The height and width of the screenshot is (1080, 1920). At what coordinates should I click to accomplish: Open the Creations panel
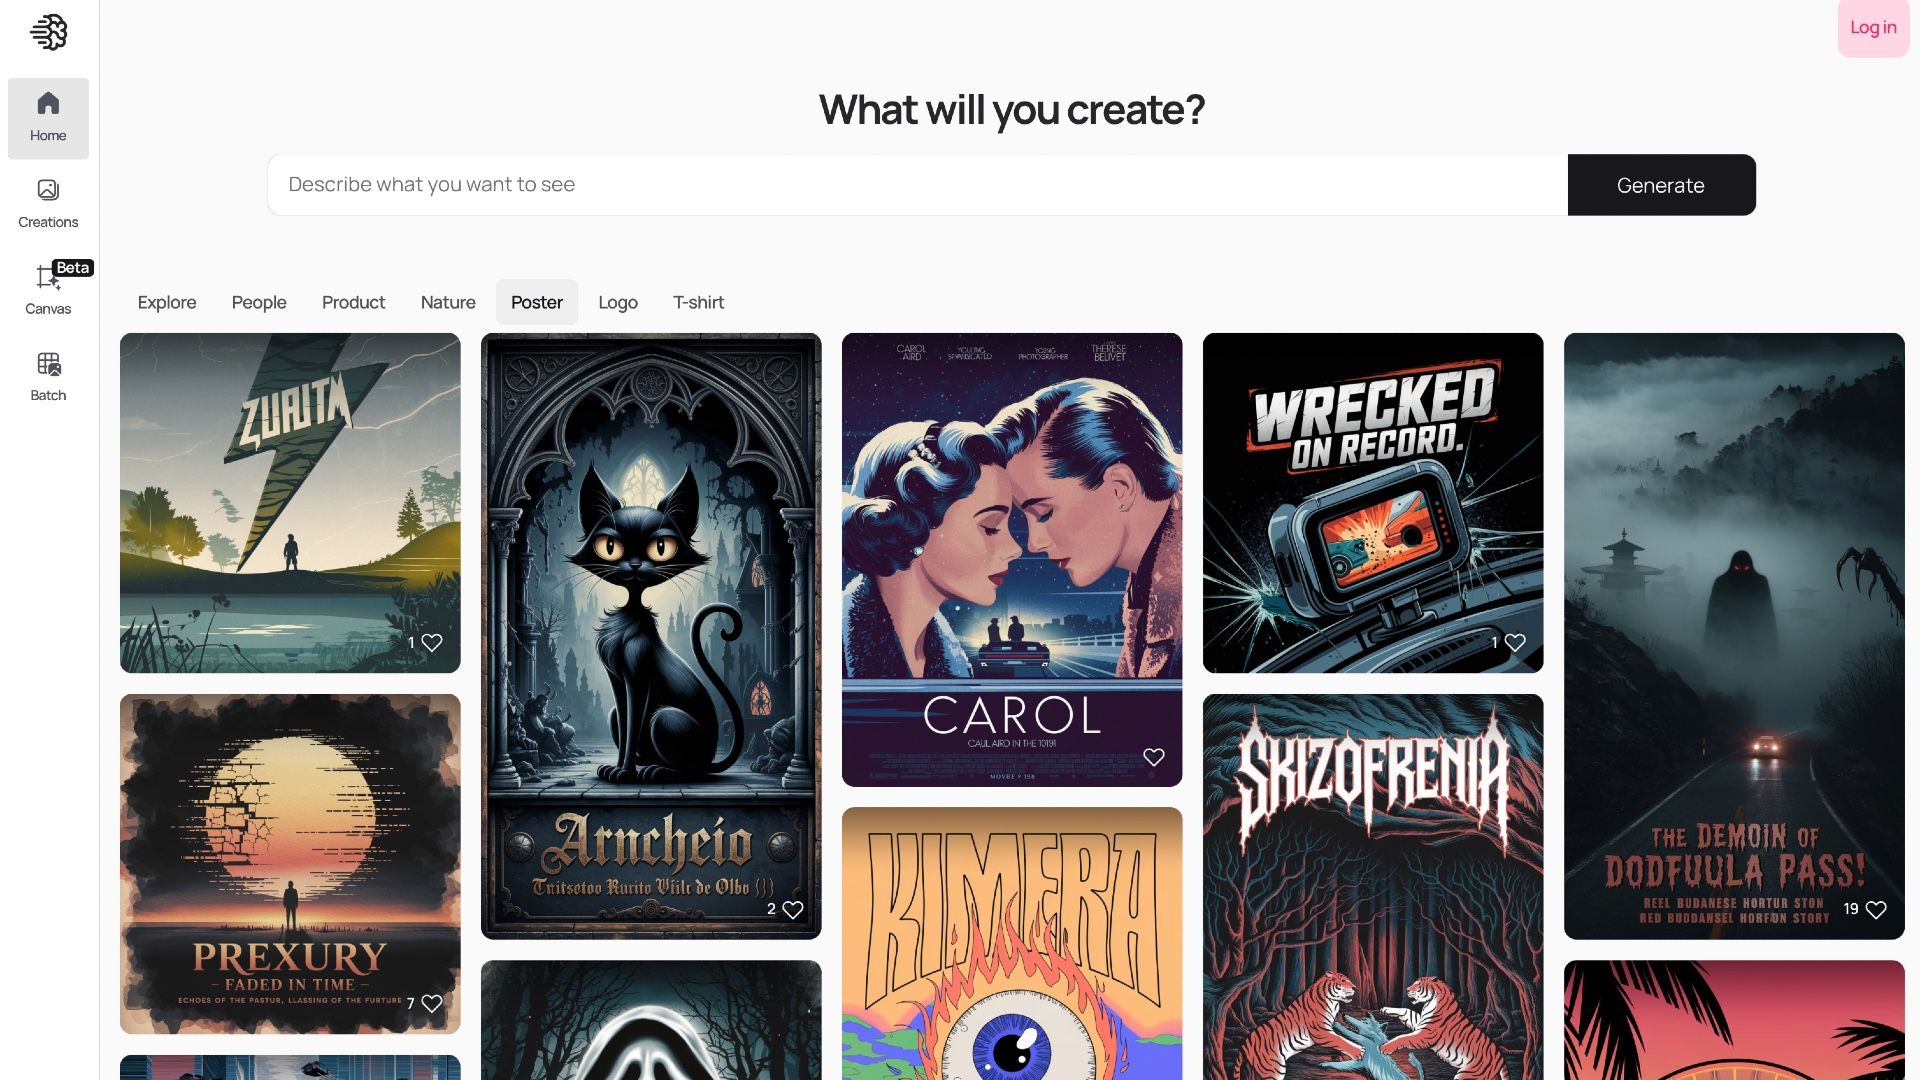tap(48, 203)
